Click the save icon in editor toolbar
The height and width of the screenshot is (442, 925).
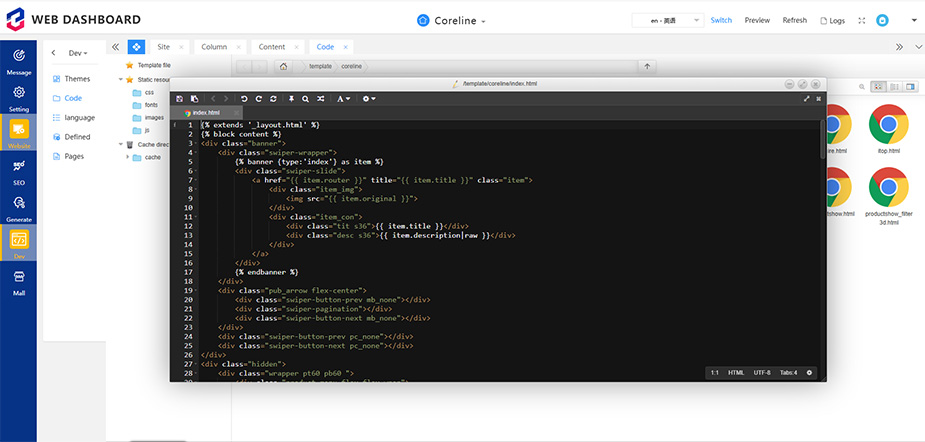pos(179,99)
